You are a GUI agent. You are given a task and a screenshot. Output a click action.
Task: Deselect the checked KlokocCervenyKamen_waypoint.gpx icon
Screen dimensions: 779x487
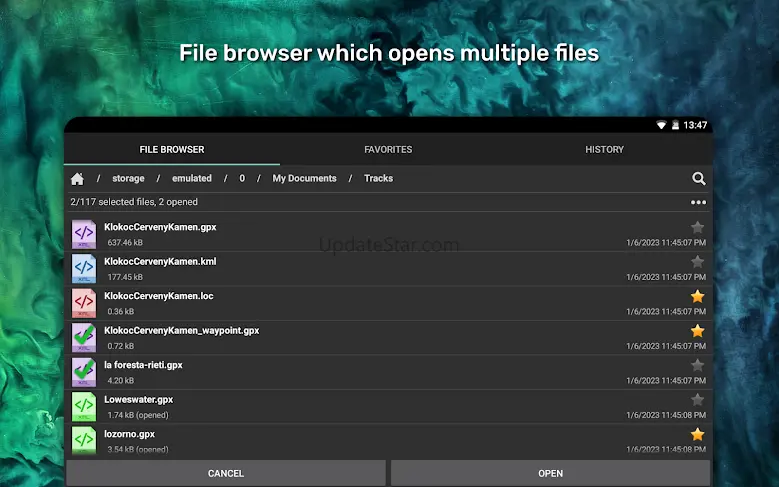84,337
